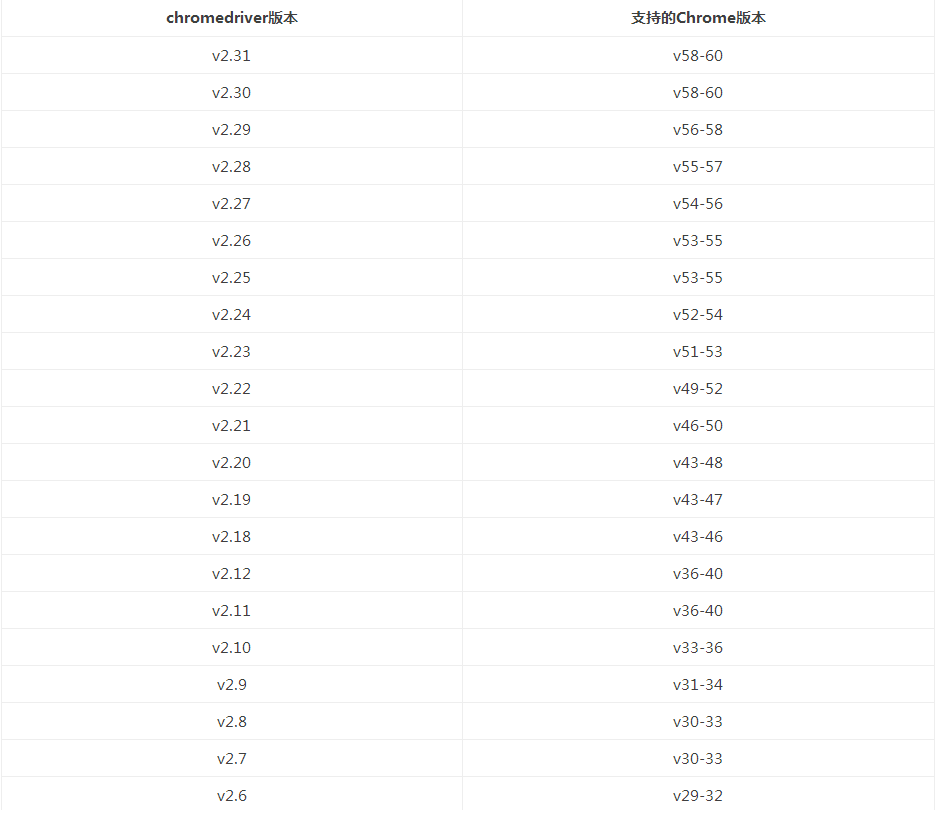Select the v43-48 Chrome version cell
The width and height of the screenshot is (936, 821).
[697, 463]
